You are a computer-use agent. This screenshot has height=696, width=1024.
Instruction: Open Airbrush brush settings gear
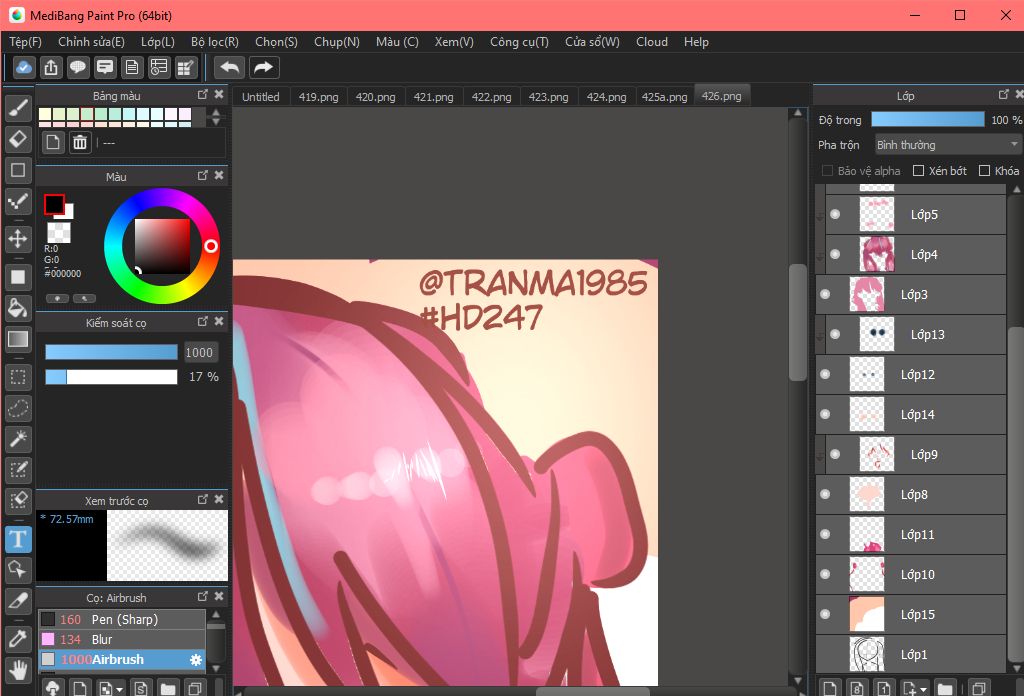(x=195, y=659)
